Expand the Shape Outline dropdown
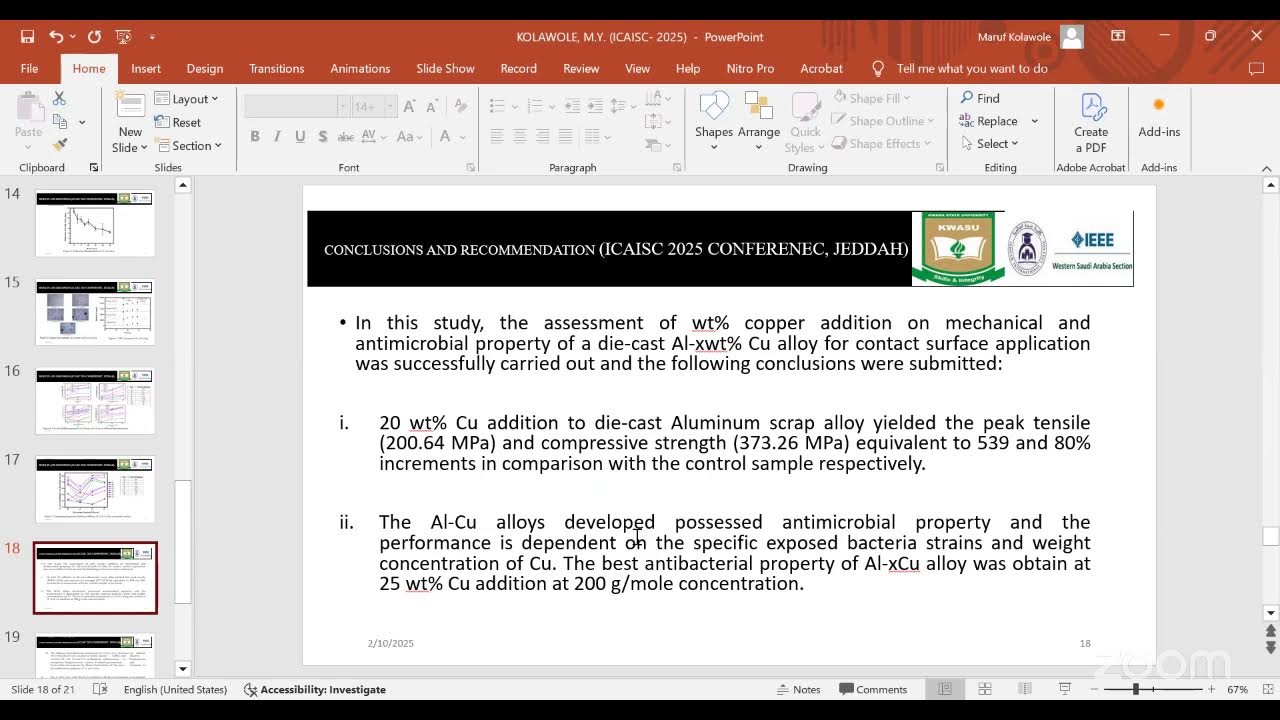Image resolution: width=1280 pixels, height=720 pixels. (x=930, y=121)
